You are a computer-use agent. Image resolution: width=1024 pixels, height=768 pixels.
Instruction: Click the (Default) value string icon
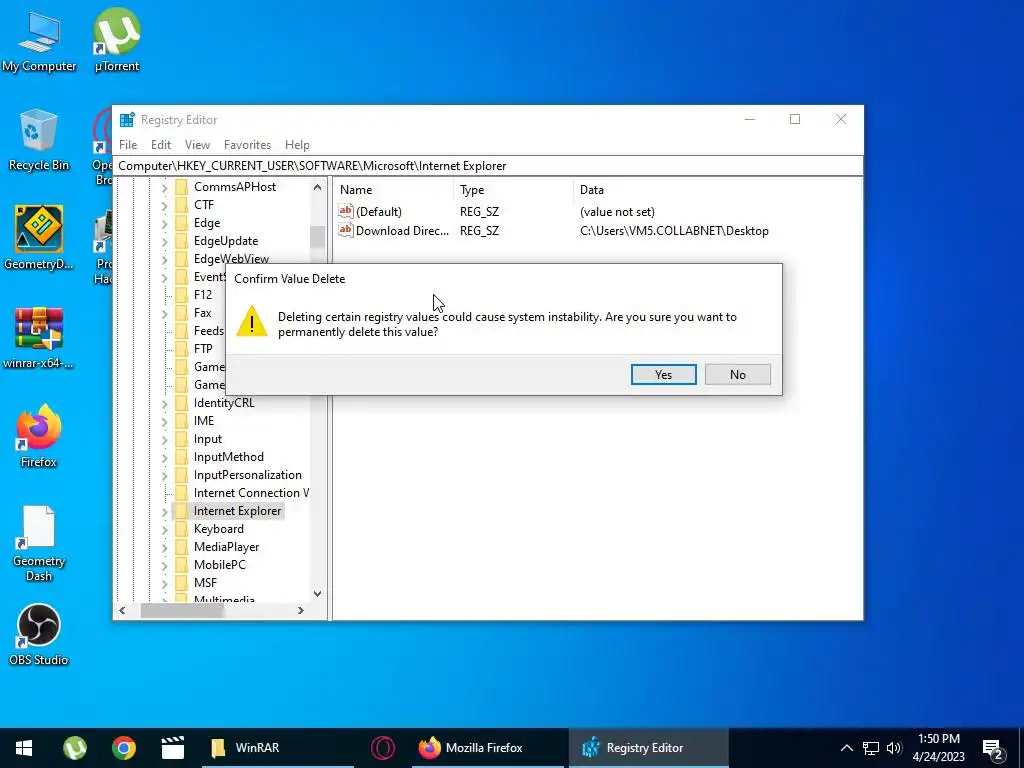coord(345,211)
